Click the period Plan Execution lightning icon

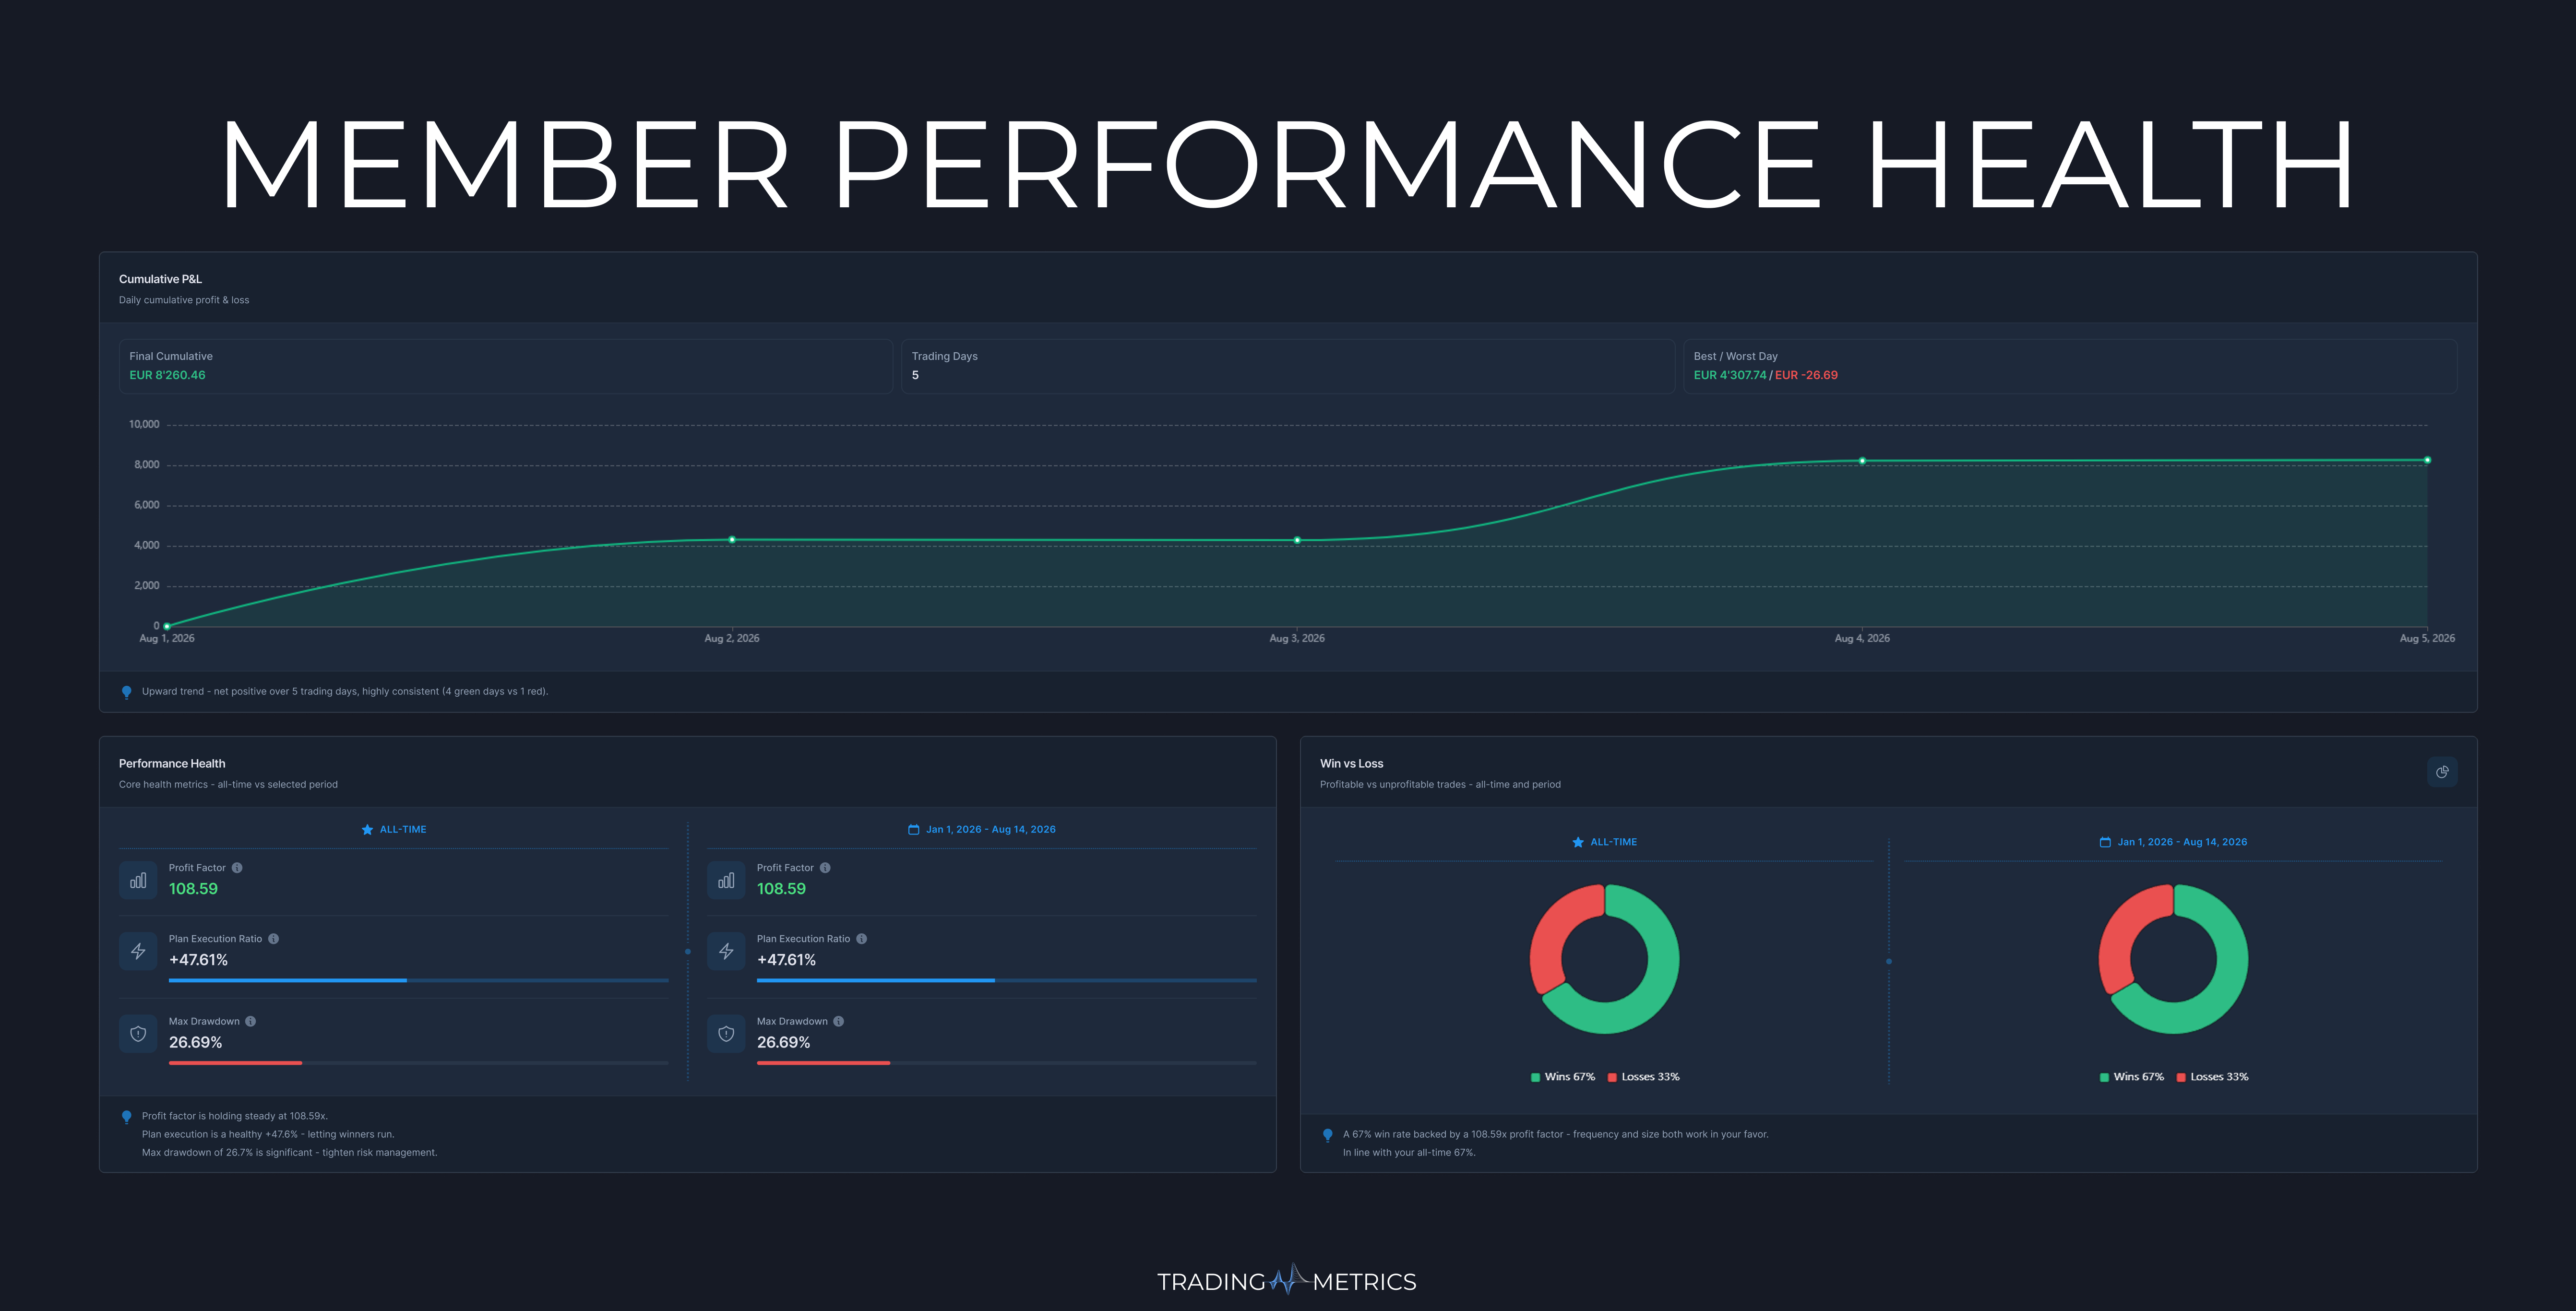click(x=726, y=951)
